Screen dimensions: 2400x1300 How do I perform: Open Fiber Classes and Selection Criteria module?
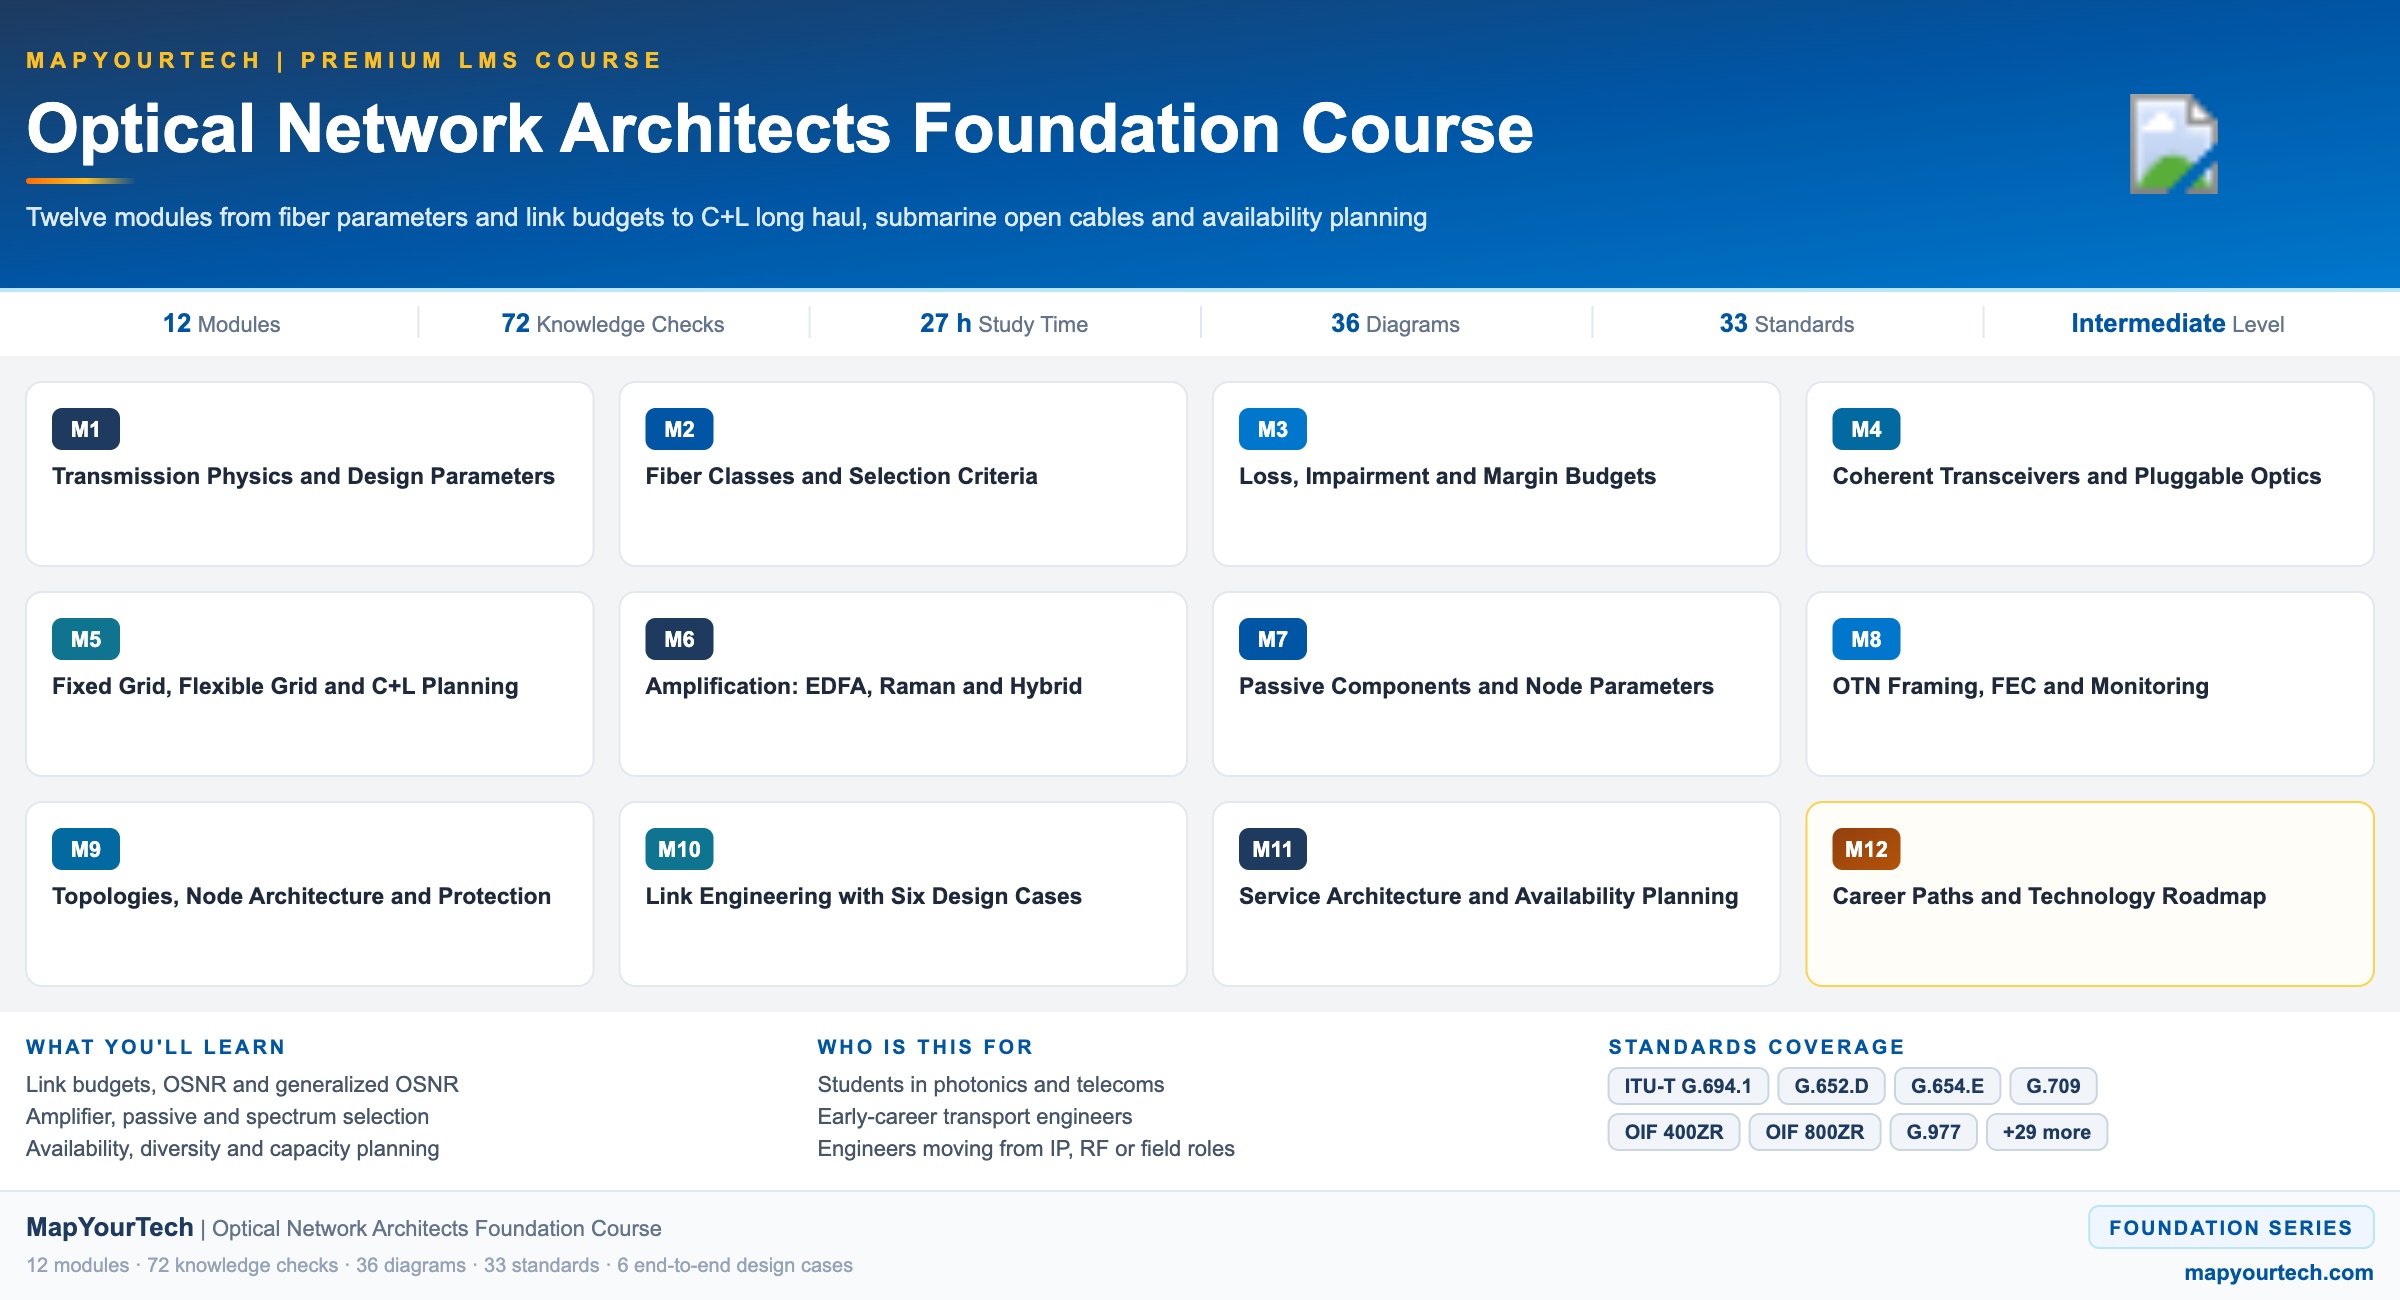[x=903, y=474]
